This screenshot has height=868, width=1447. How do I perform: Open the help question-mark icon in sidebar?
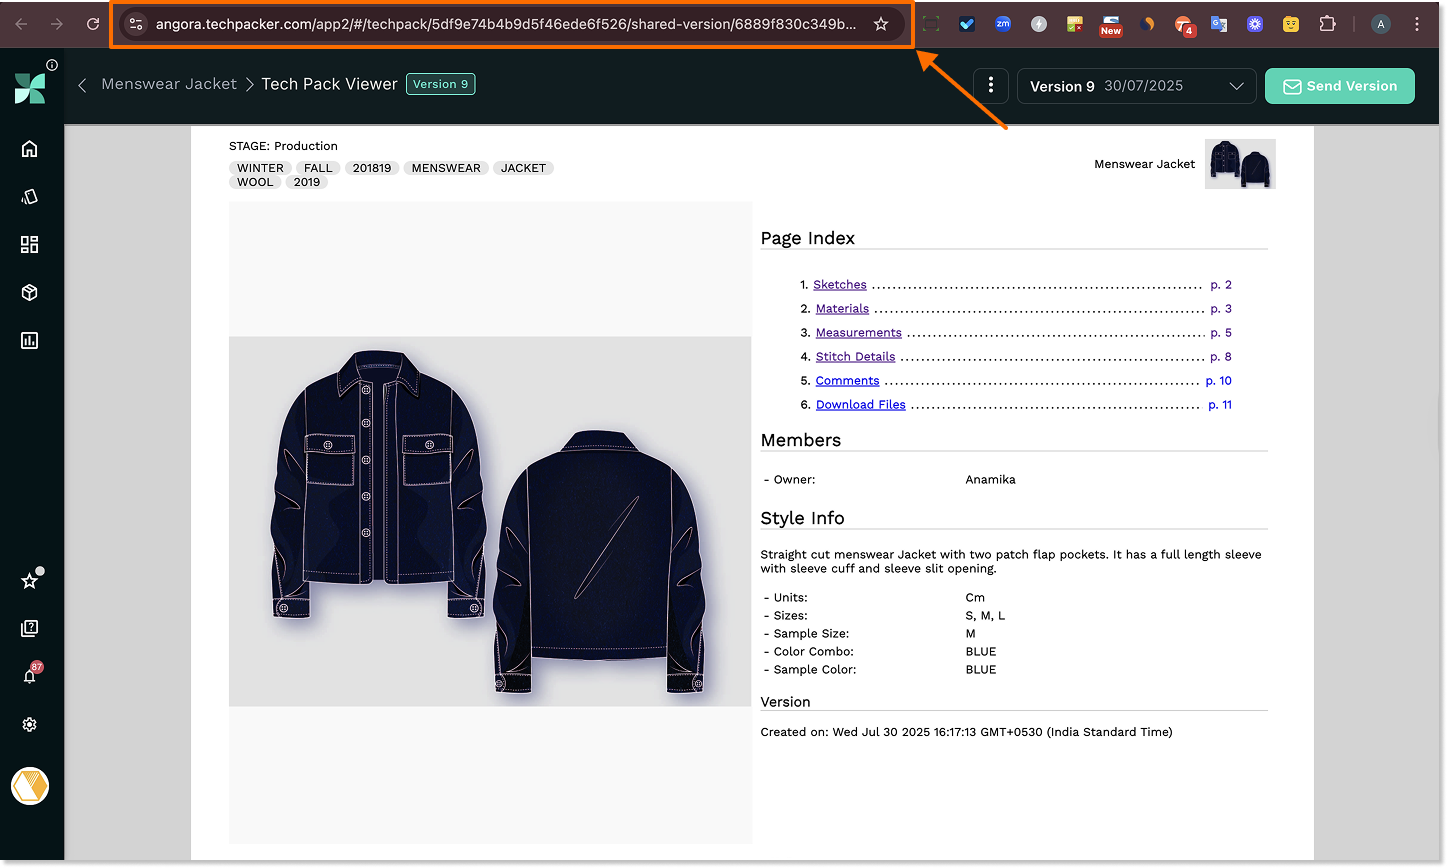(29, 629)
